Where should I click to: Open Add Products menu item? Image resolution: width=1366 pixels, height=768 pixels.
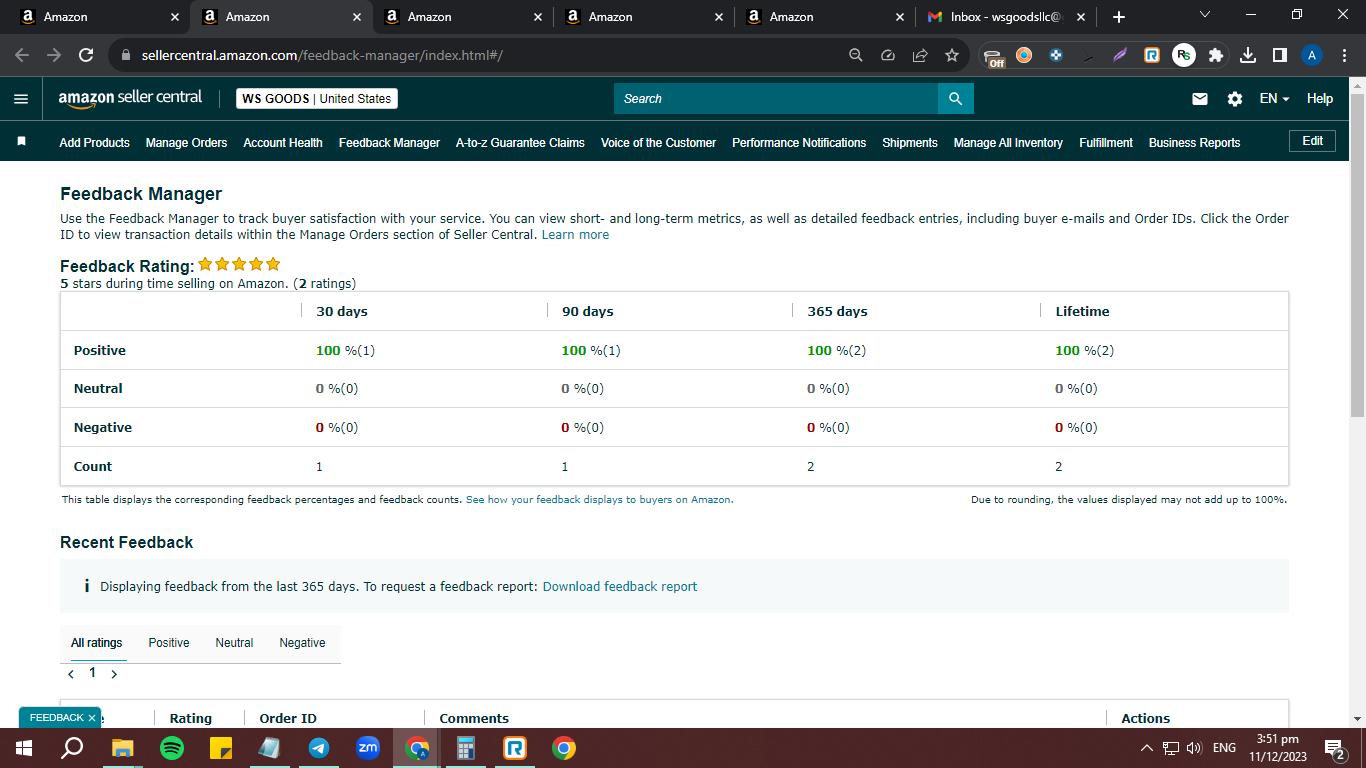94,143
